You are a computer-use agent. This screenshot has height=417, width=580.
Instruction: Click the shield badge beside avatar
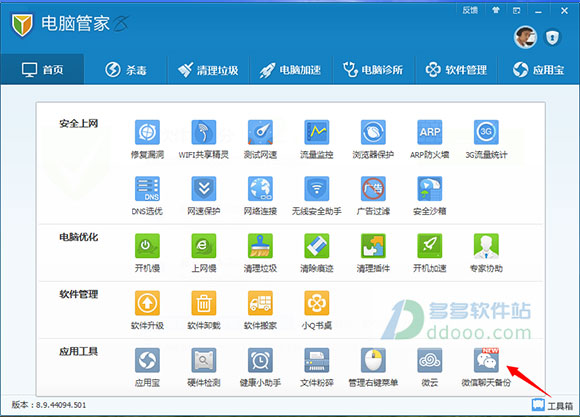point(552,37)
